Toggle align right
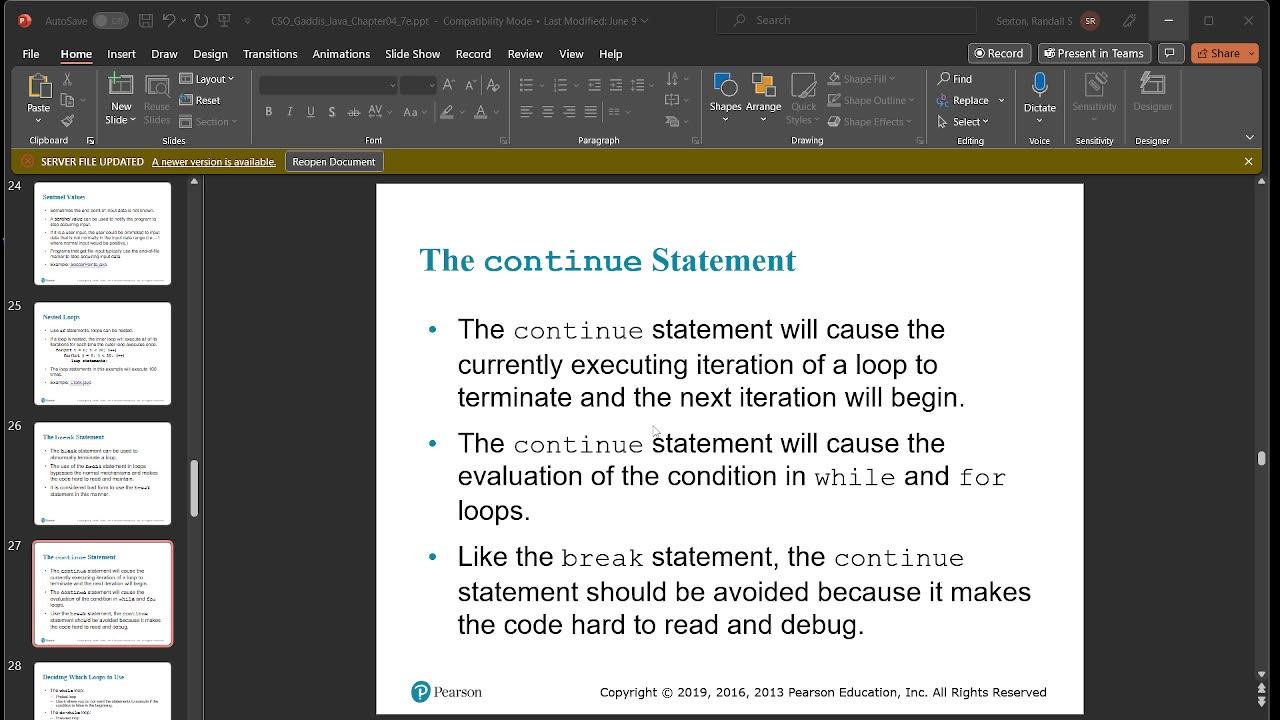 [x=569, y=112]
